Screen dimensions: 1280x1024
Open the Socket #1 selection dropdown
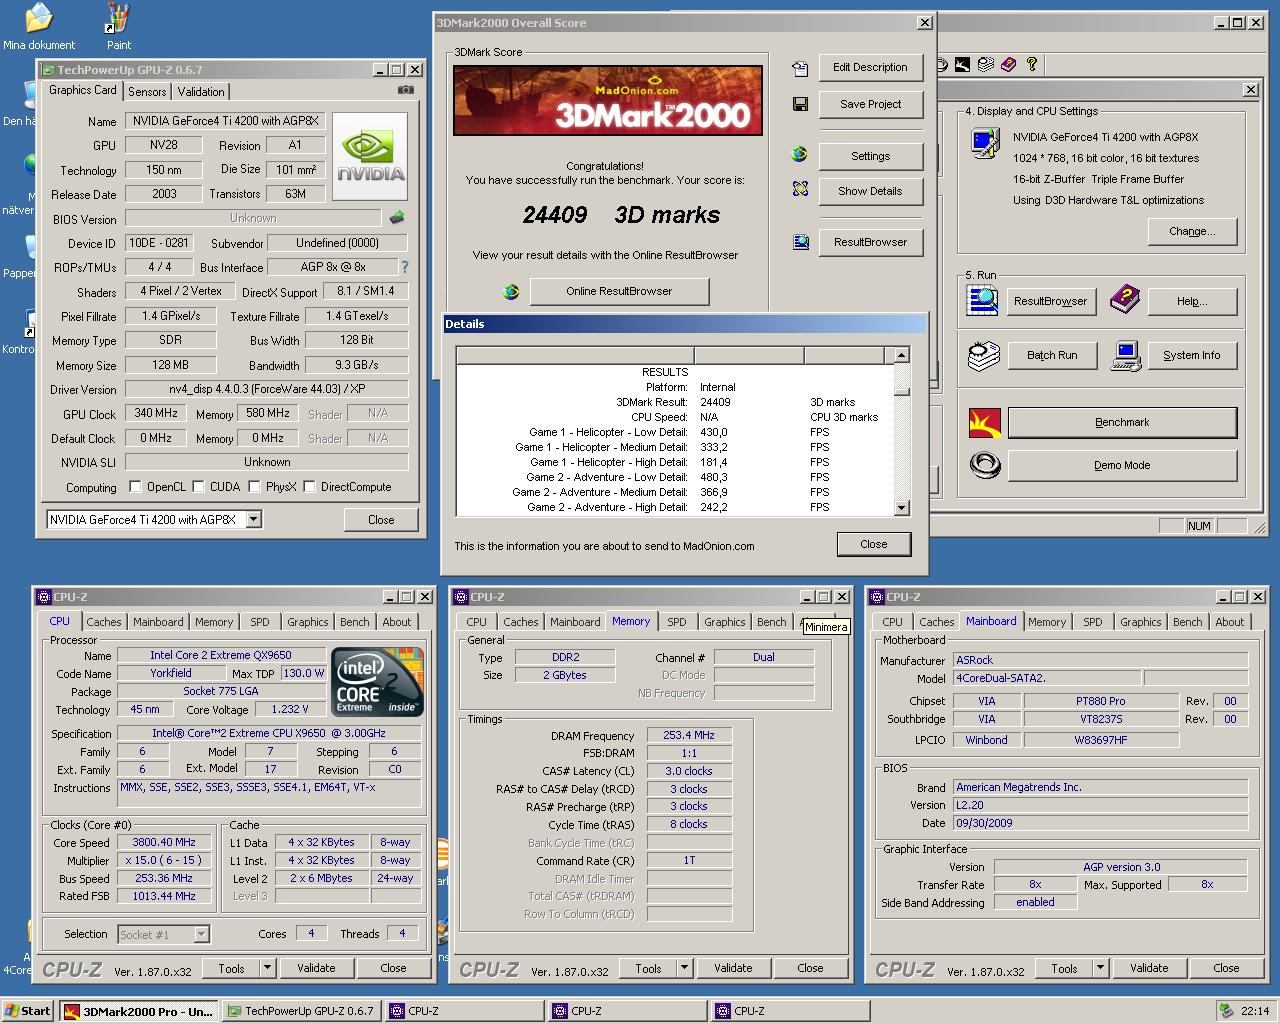201,934
